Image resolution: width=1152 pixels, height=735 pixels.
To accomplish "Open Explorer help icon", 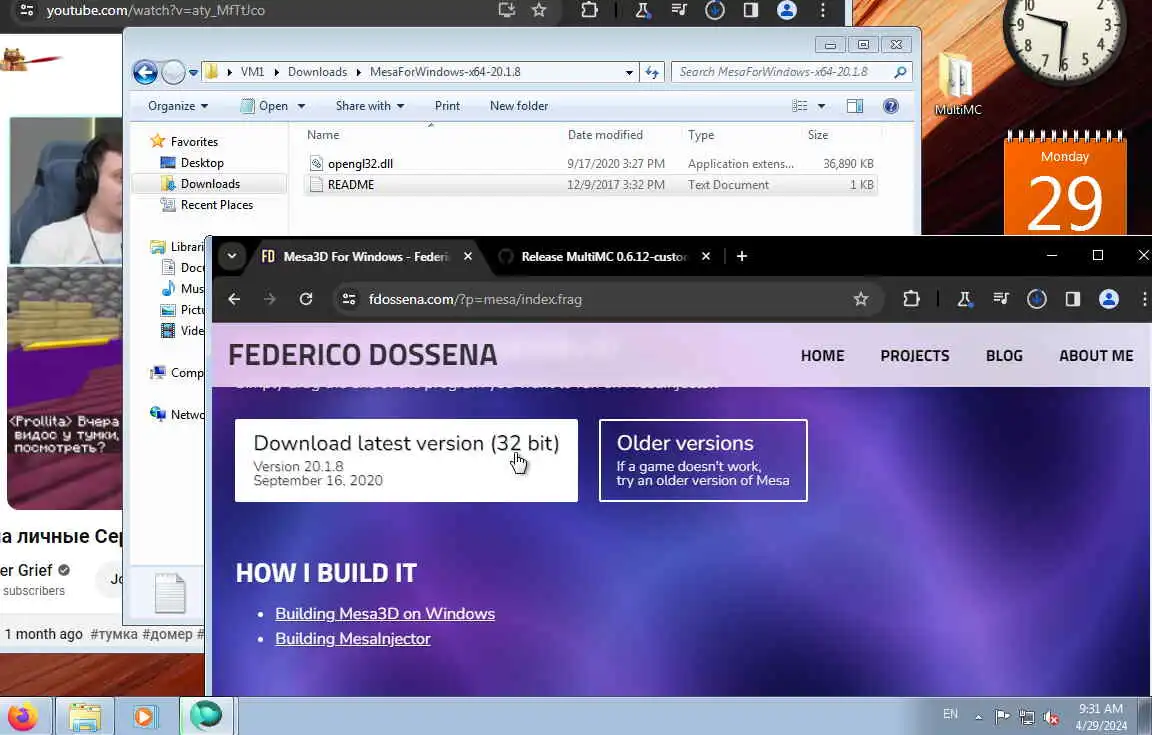I will click(x=890, y=106).
